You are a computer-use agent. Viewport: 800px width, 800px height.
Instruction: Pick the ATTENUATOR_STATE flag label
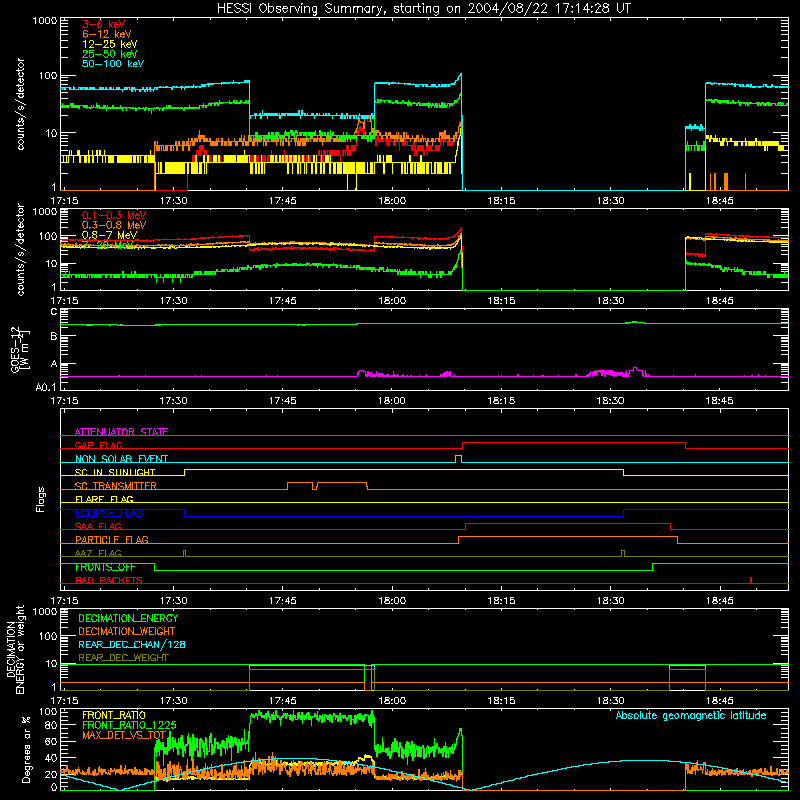[121, 432]
